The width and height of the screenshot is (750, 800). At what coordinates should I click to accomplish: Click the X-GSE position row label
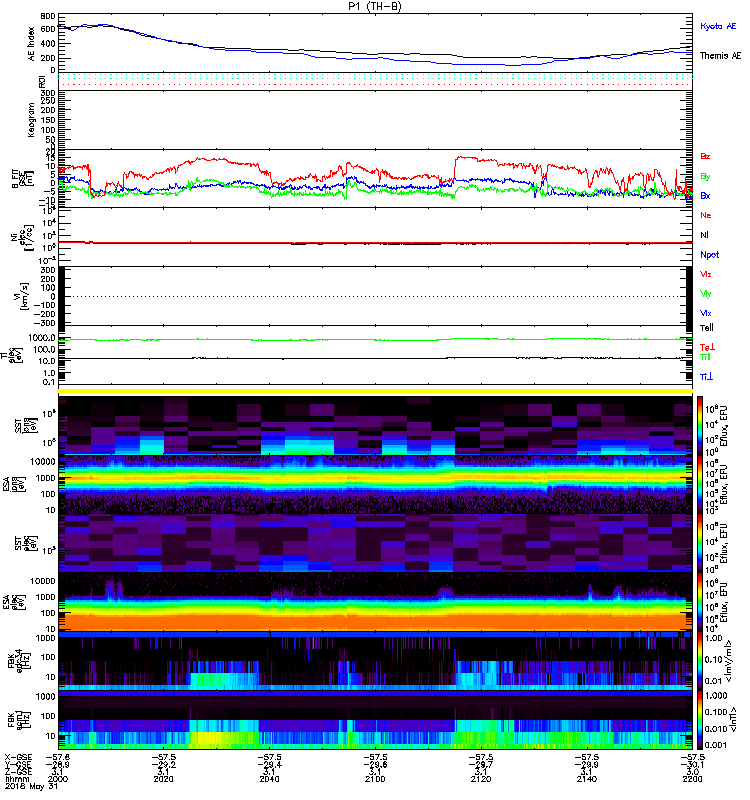click(x=18, y=757)
